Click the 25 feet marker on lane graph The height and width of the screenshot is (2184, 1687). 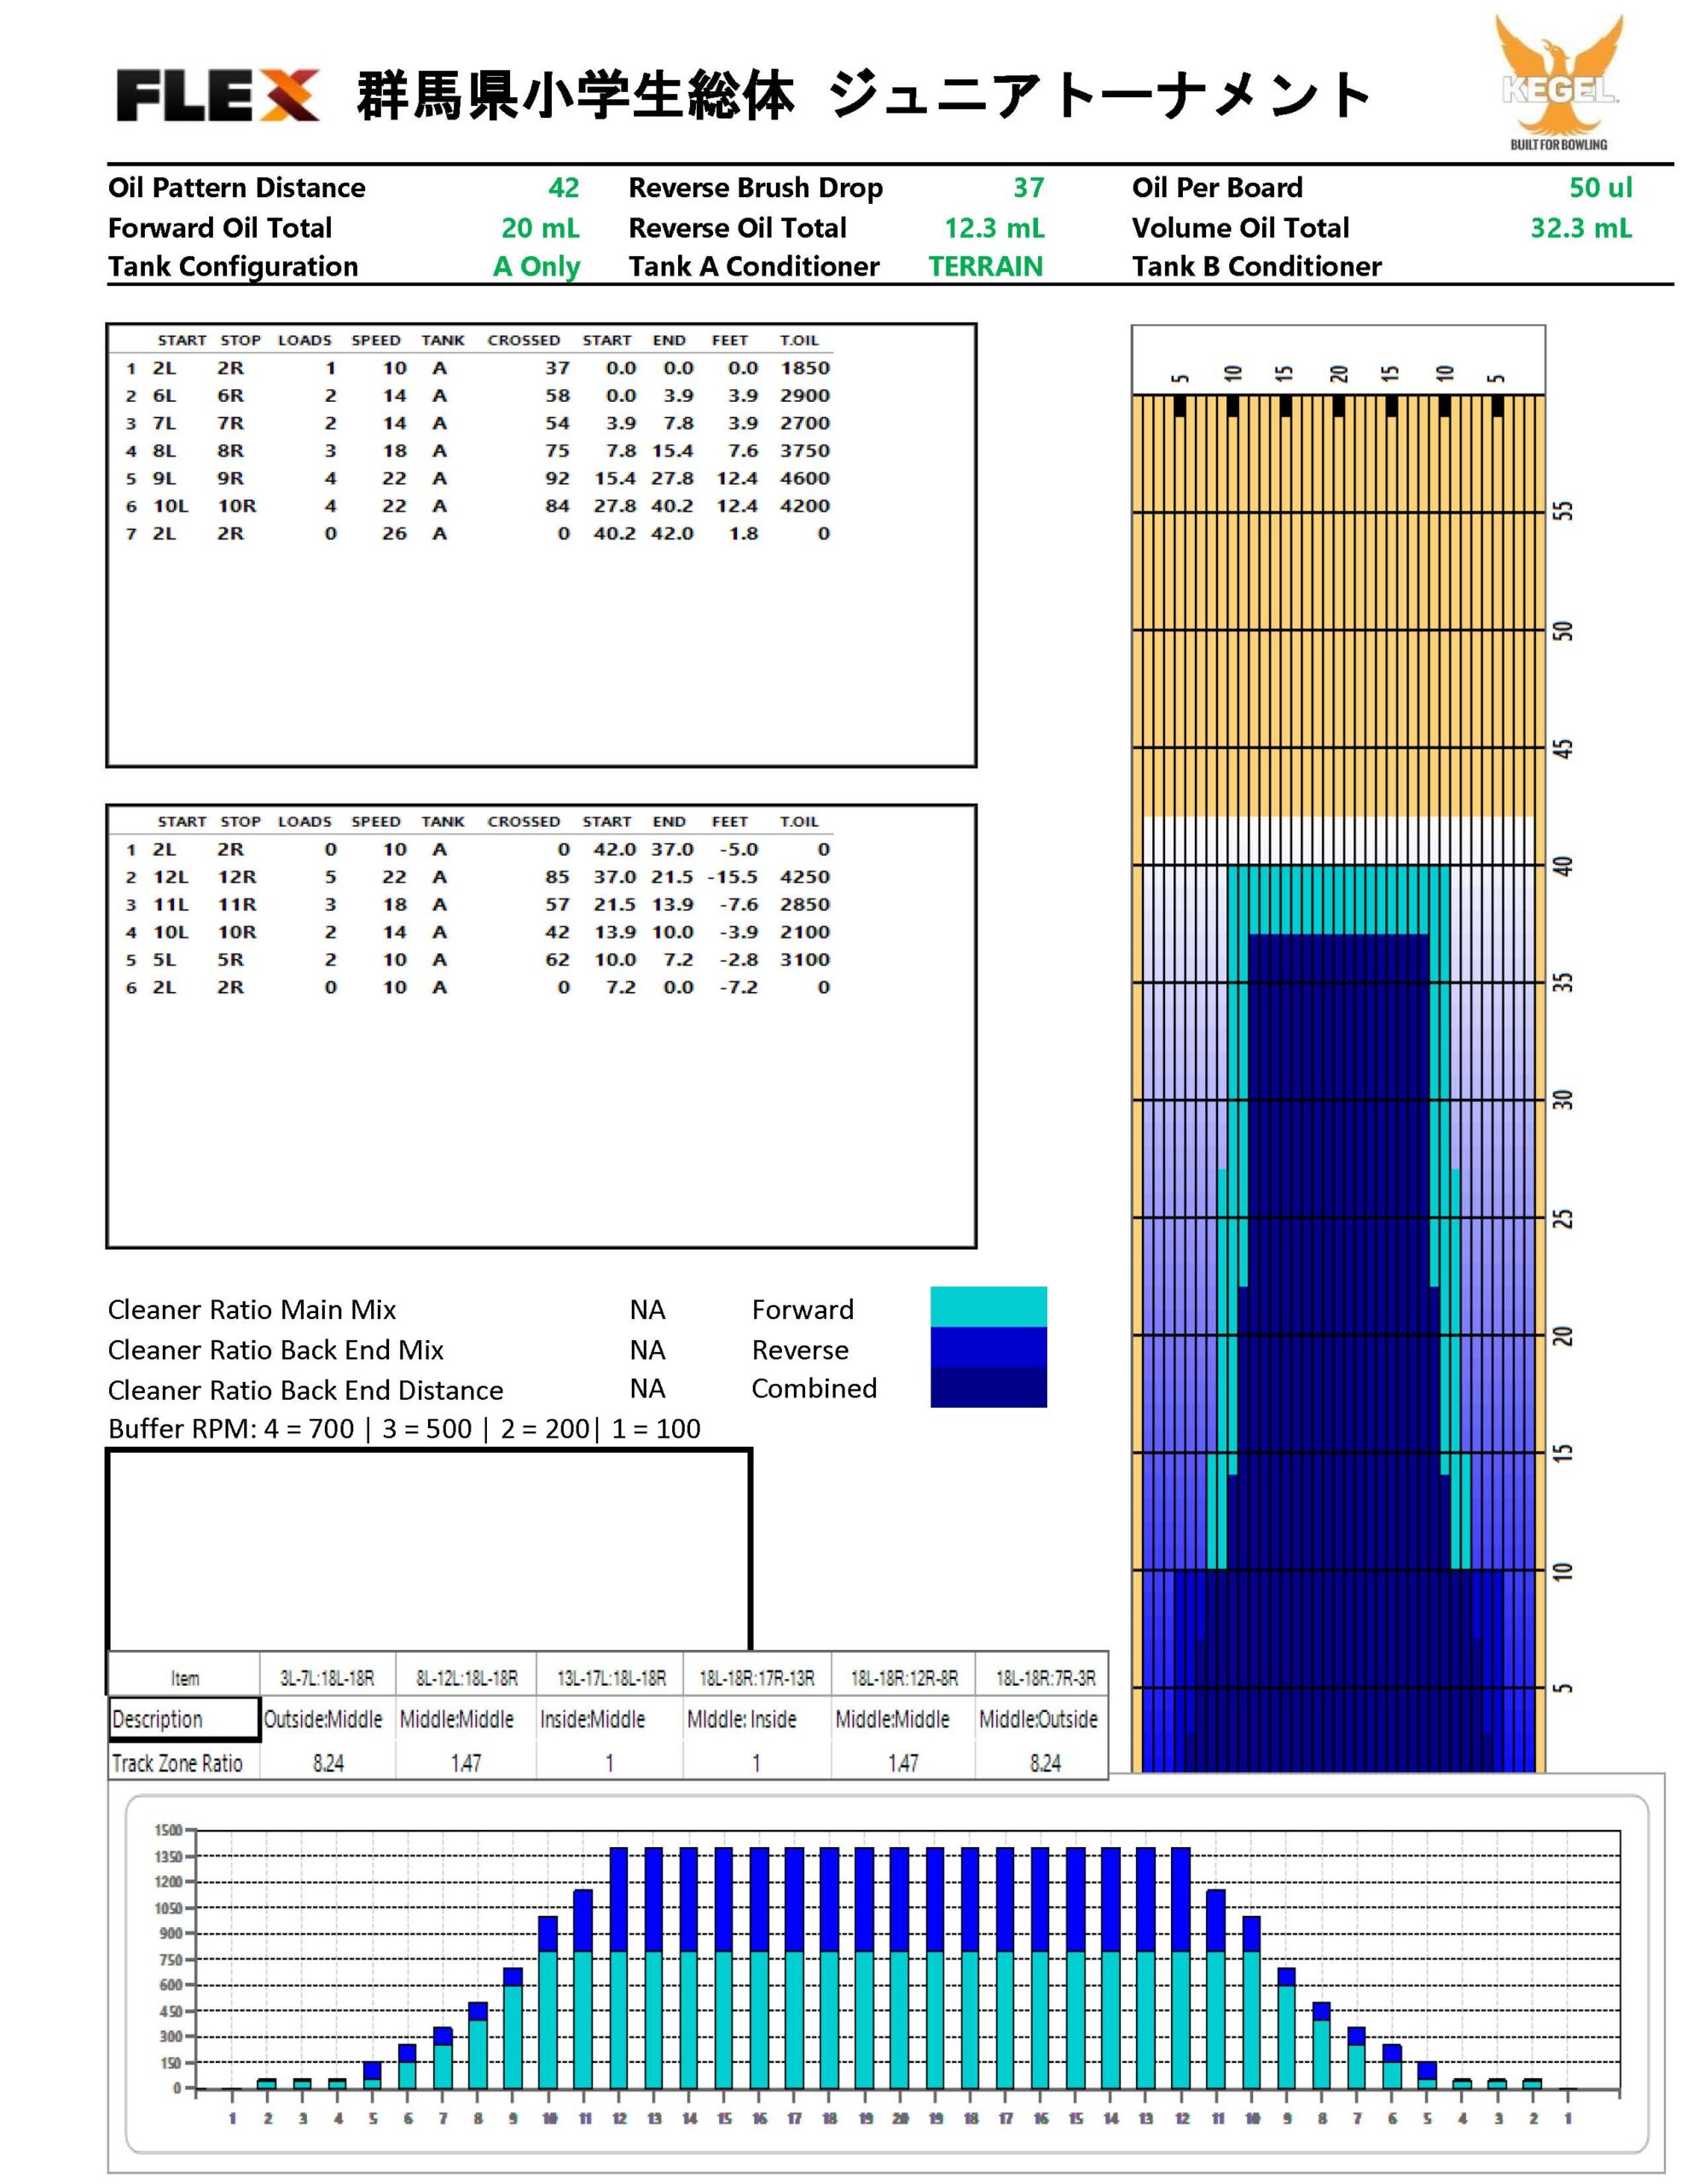1564,1219
